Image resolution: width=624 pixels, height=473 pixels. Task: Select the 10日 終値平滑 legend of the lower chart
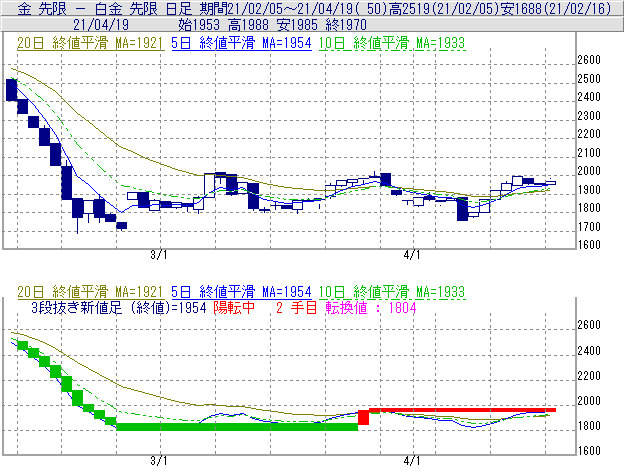392,292
